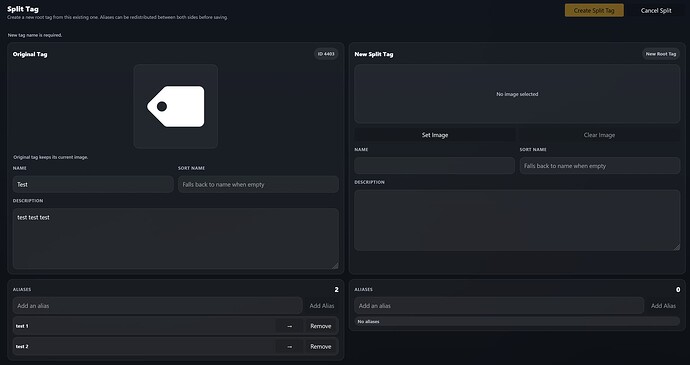The image size is (690, 365).
Task: Click the 'test 1' alias row label
Action: (x=22, y=326)
